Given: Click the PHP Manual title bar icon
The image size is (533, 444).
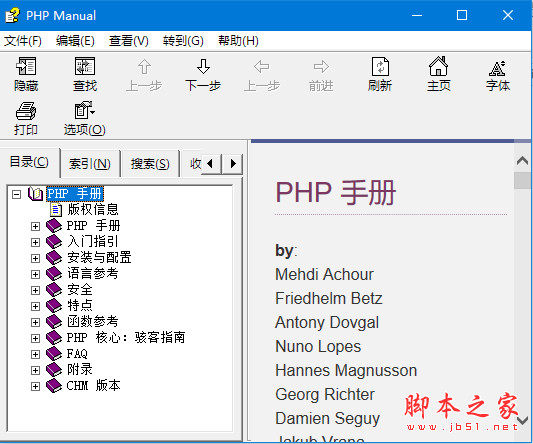Looking at the screenshot, I should point(12,15).
